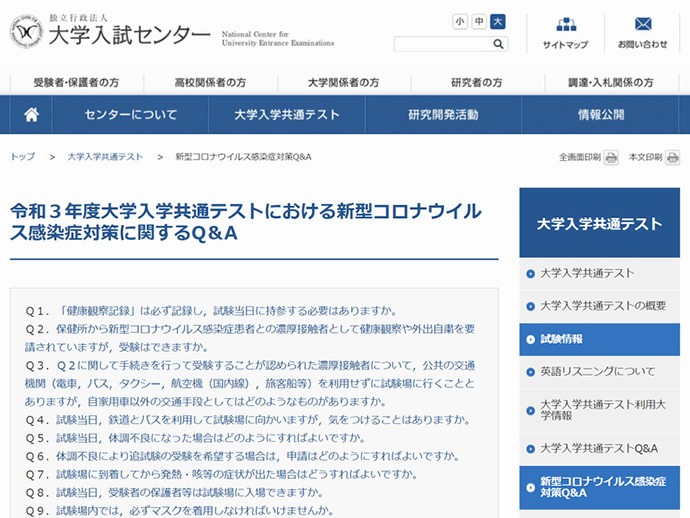690x518 pixels.
Task: Go to トップ breadcrumb link
Action: pos(23,157)
